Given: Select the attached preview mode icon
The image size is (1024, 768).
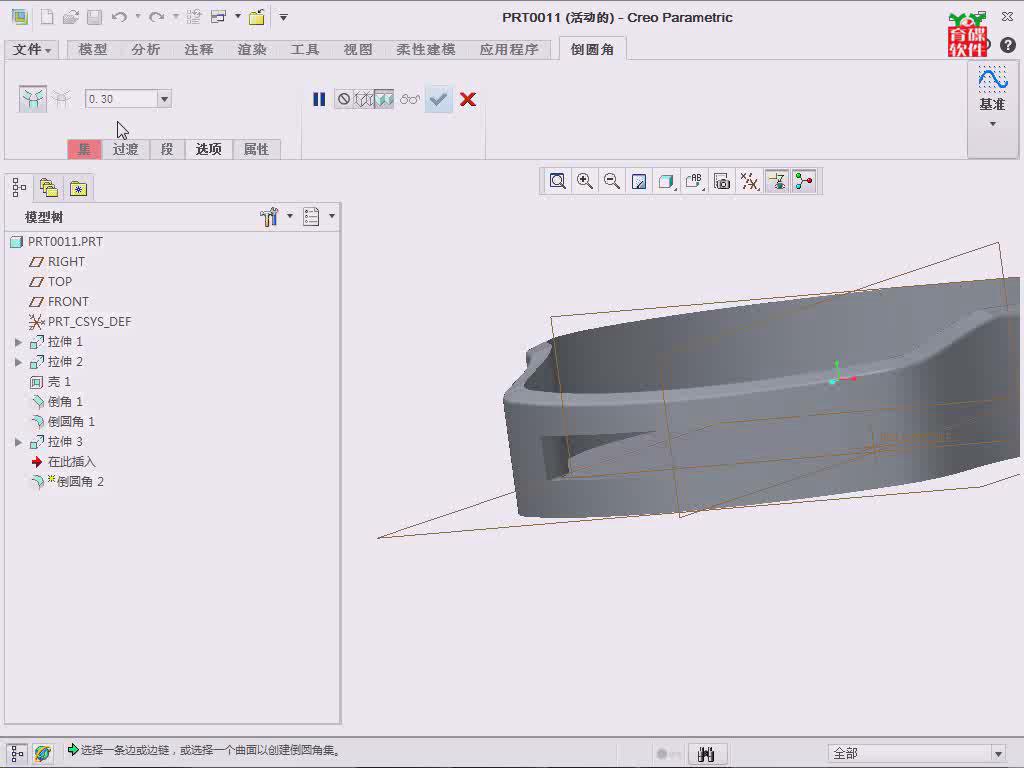Looking at the screenshot, I should point(384,99).
